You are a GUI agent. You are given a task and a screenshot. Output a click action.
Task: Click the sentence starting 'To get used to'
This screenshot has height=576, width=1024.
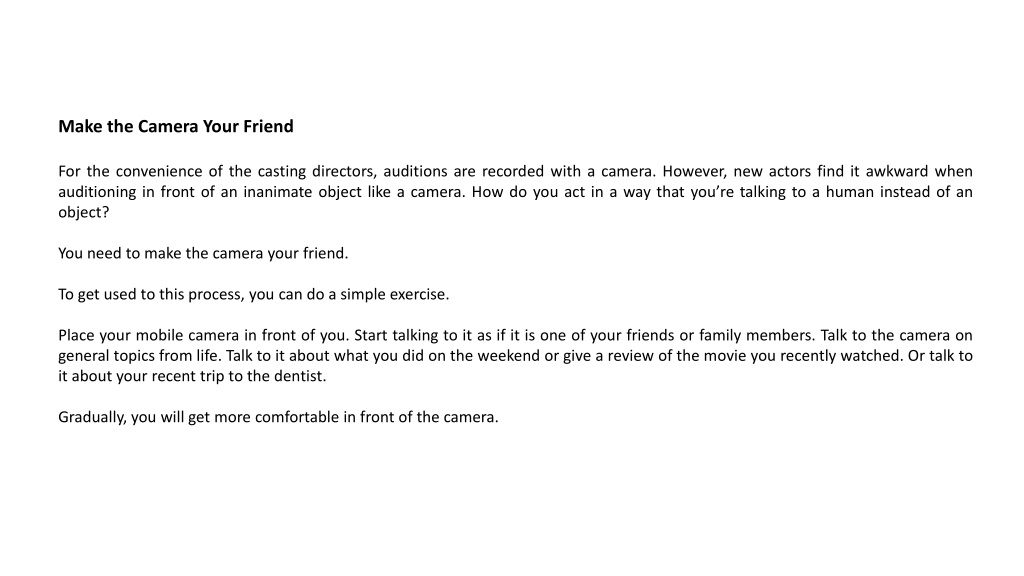click(x=253, y=295)
